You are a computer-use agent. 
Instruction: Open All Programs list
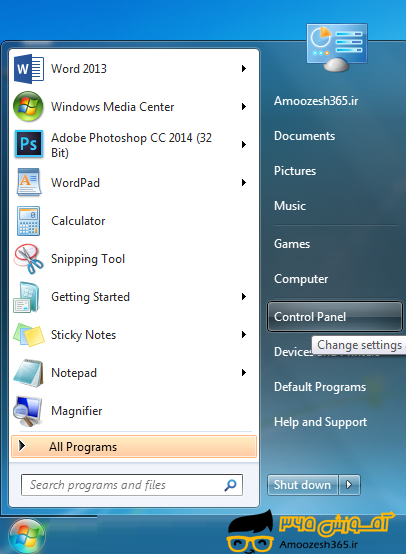coord(134,447)
